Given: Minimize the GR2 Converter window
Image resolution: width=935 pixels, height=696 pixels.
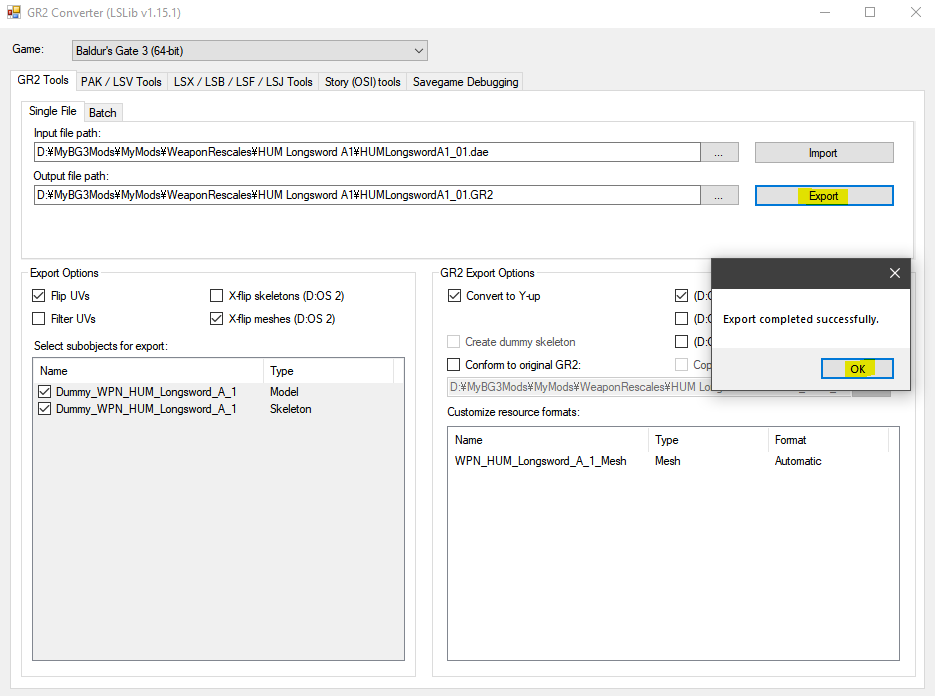Looking at the screenshot, I should [825, 13].
